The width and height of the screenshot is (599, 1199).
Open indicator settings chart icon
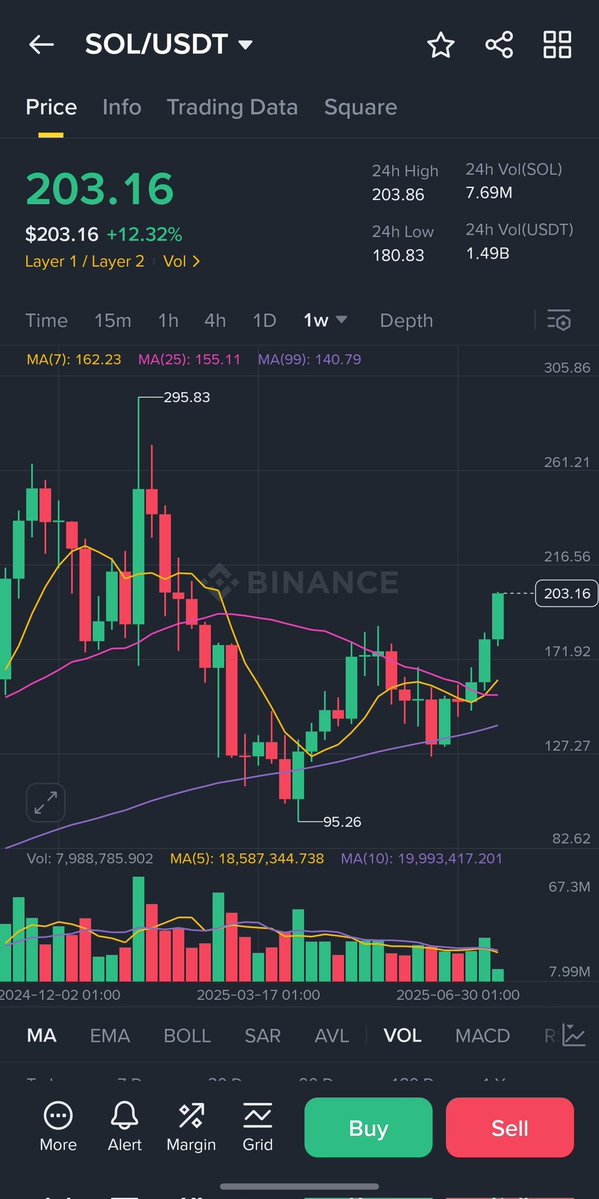(x=574, y=1035)
